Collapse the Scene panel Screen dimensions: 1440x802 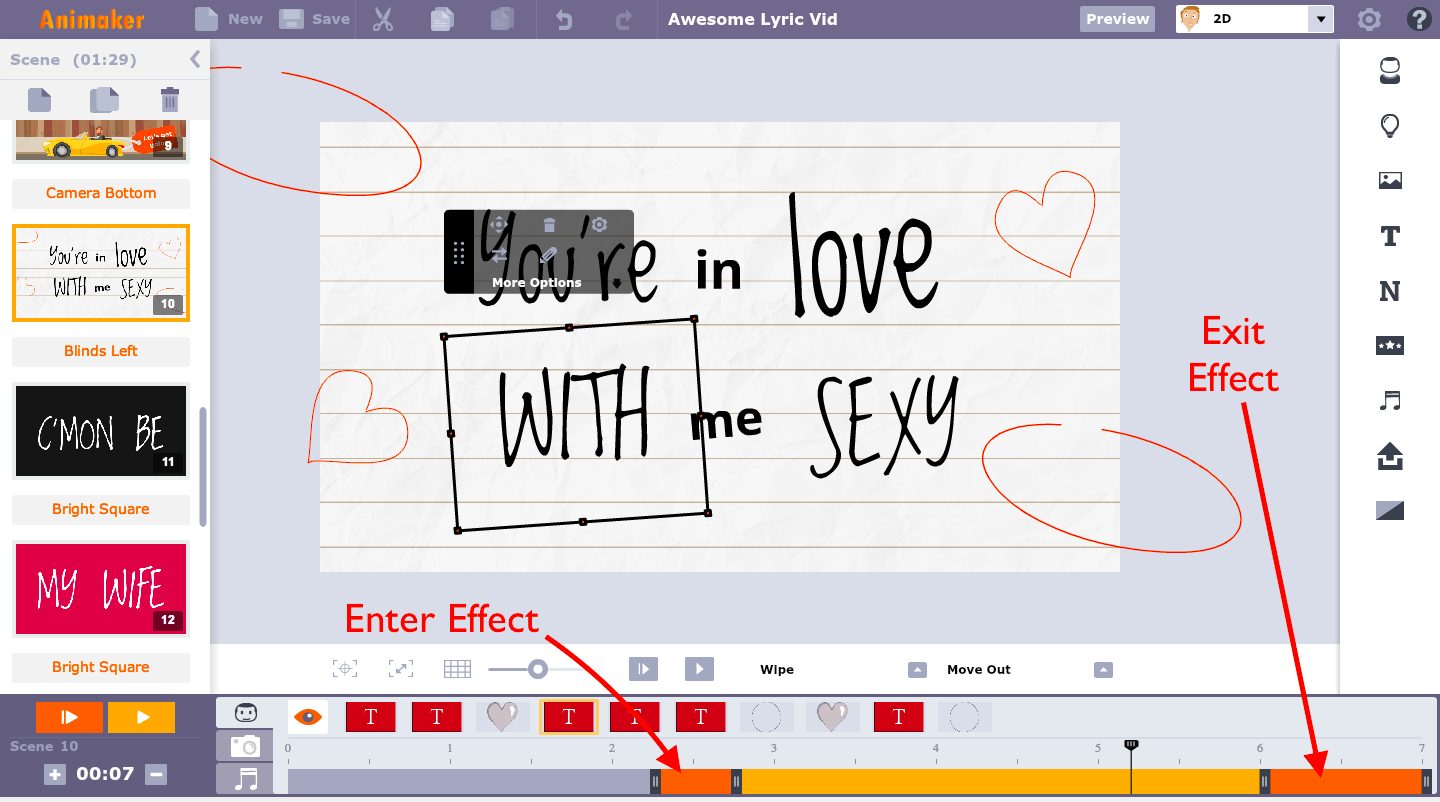[195, 59]
